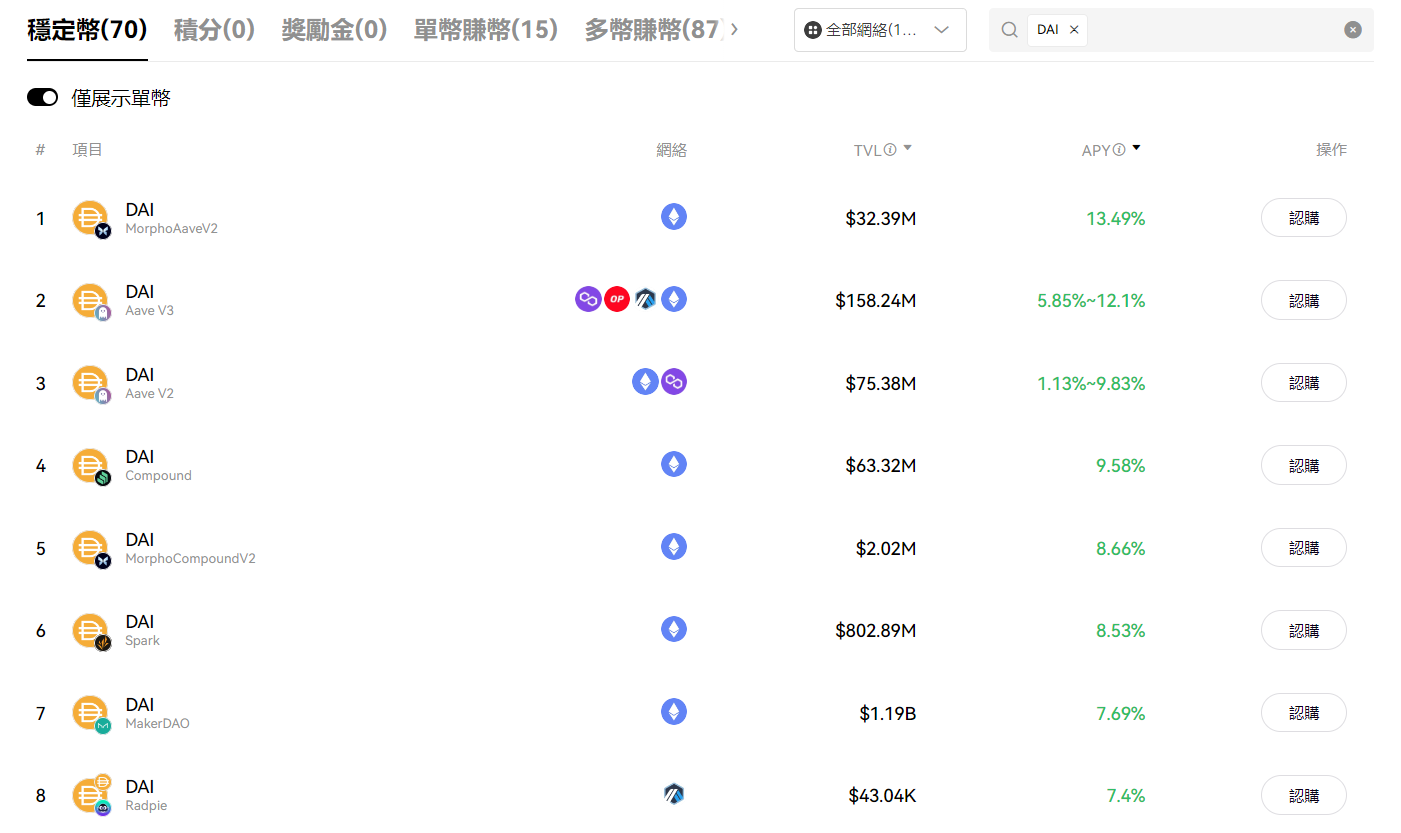Click 認購 for Aave V2
Image resolution: width=1401 pixels, height=833 pixels.
pyautogui.click(x=1303, y=383)
